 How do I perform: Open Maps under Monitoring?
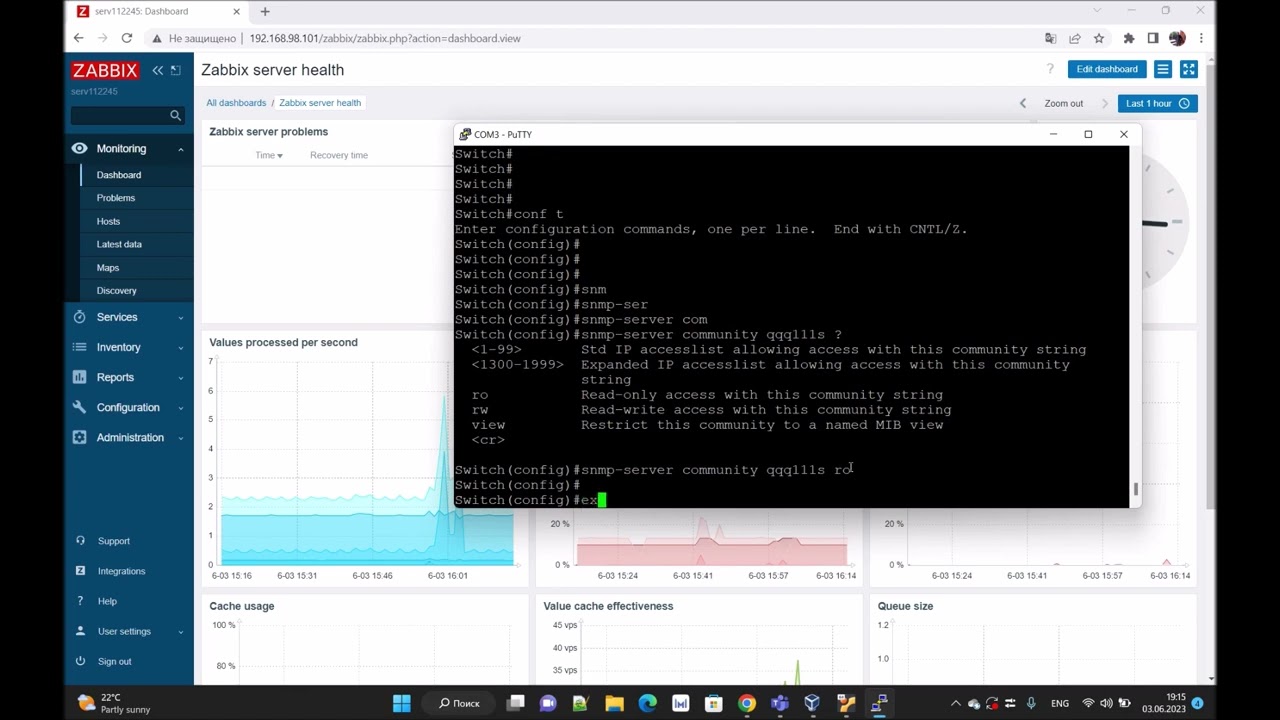click(x=108, y=267)
